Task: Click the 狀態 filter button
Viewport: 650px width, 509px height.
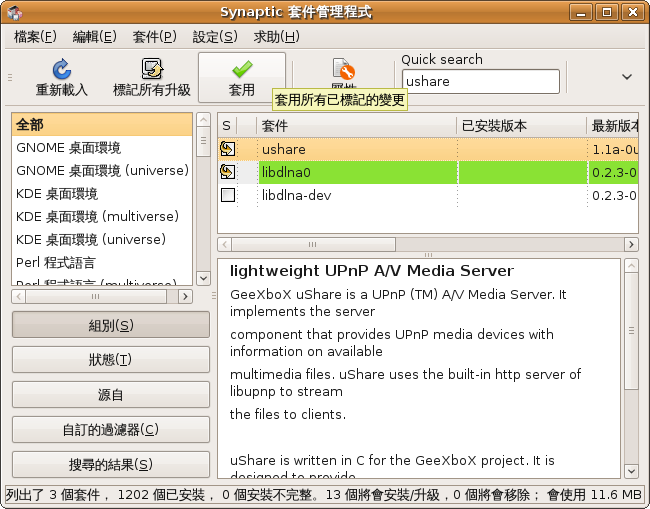Action: (x=111, y=360)
